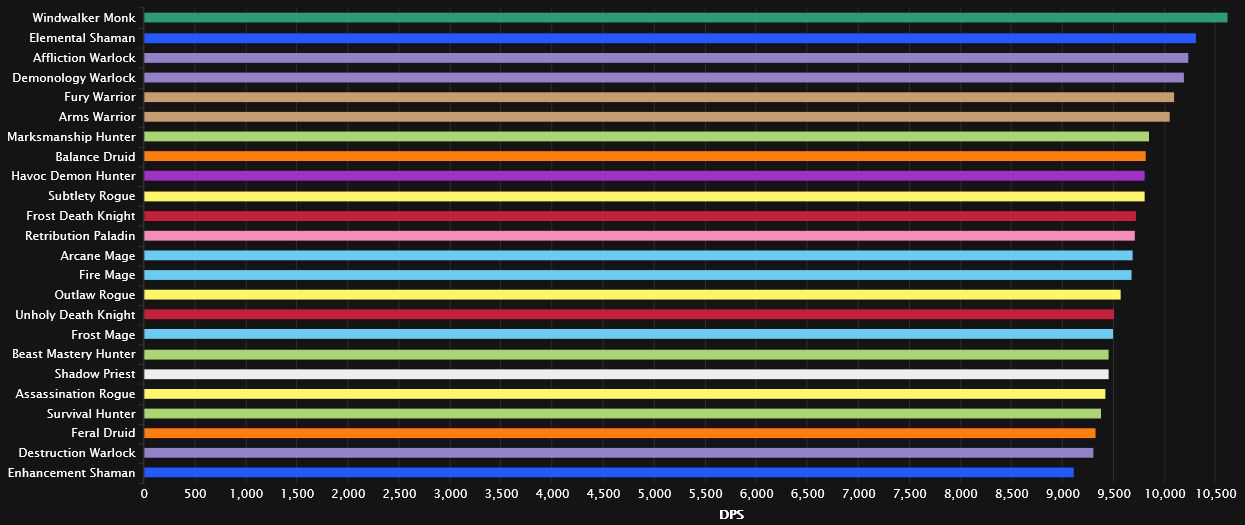Select the Havoc Demon Hunter bar
The image size is (1245, 525).
click(644, 176)
